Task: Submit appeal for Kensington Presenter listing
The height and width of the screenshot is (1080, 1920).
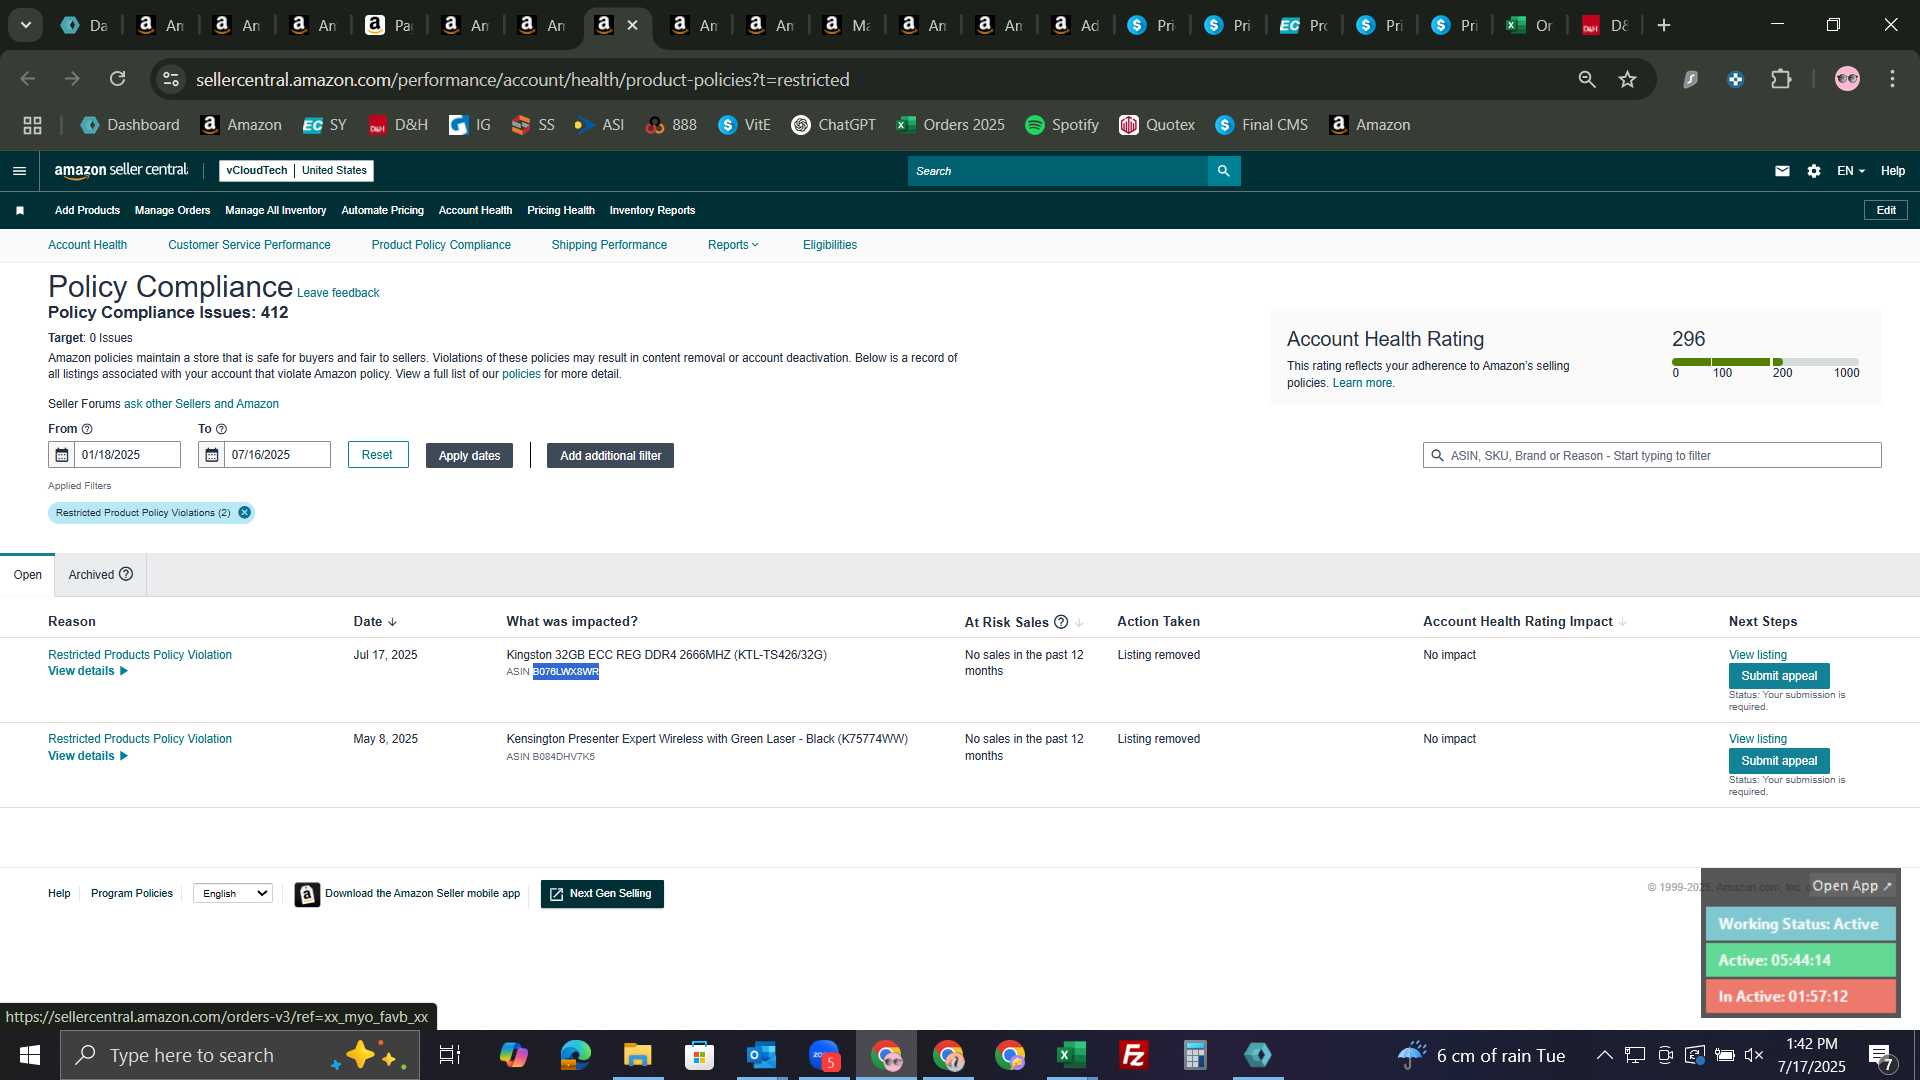Action: 1779,761
